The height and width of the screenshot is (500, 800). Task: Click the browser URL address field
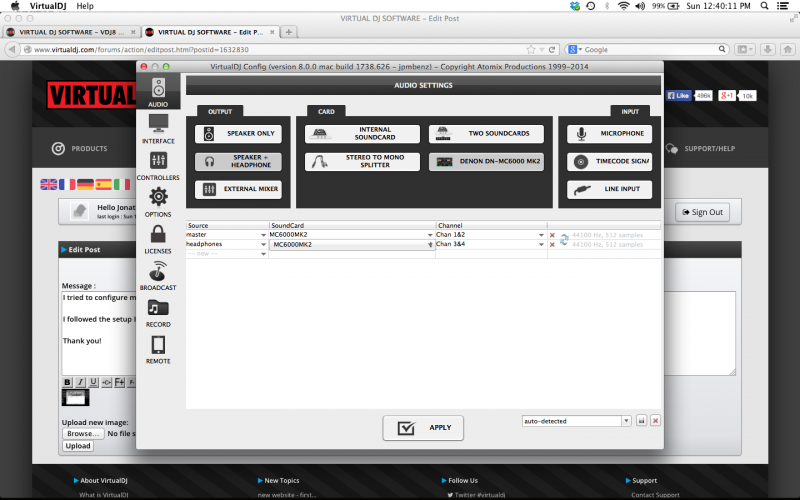[x=280, y=49]
